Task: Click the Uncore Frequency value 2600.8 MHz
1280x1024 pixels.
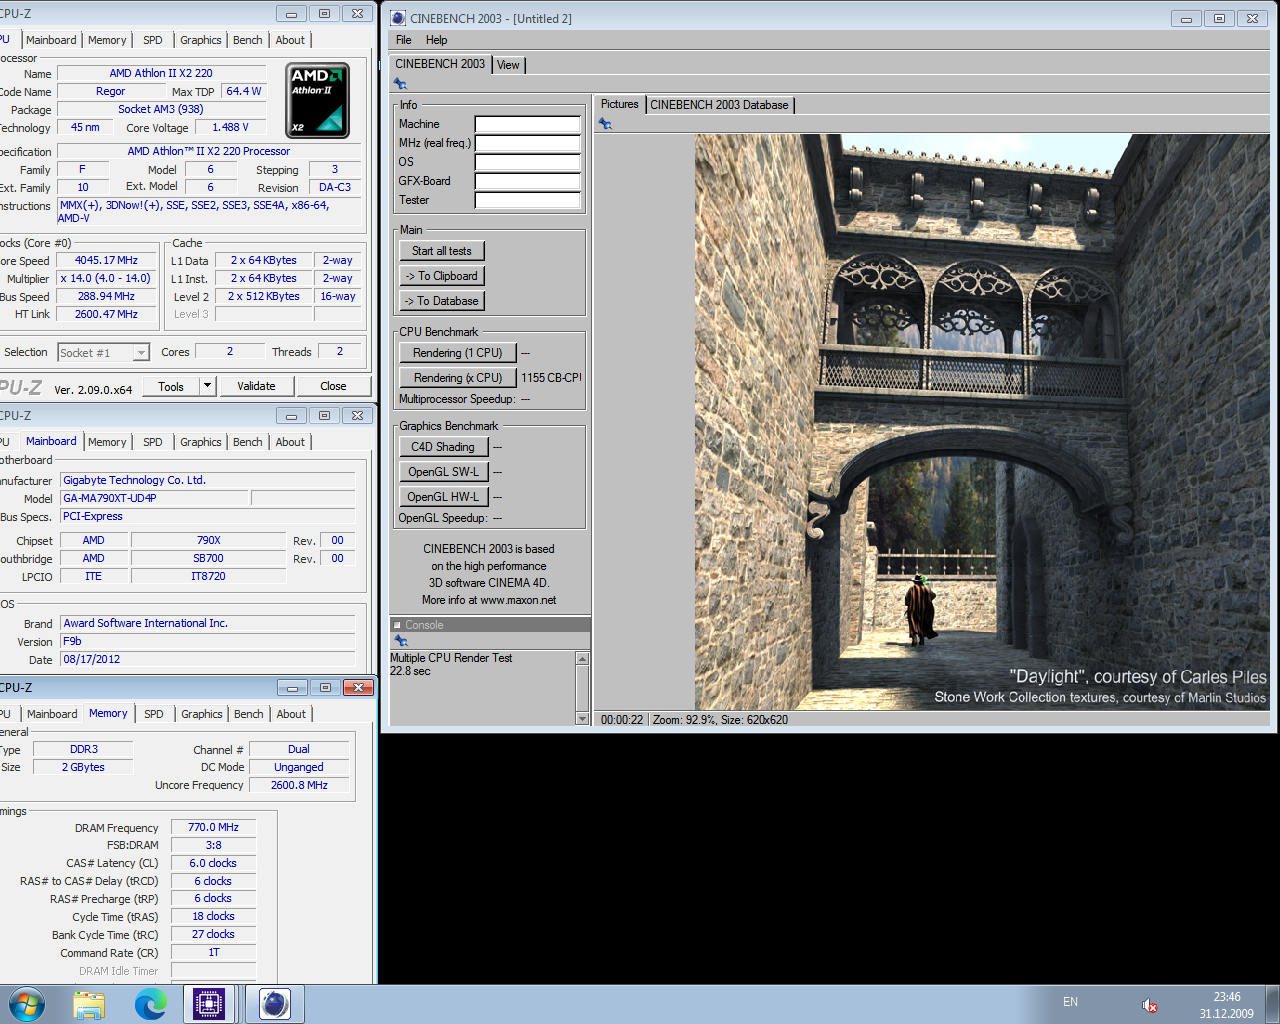Action: pyautogui.click(x=299, y=785)
